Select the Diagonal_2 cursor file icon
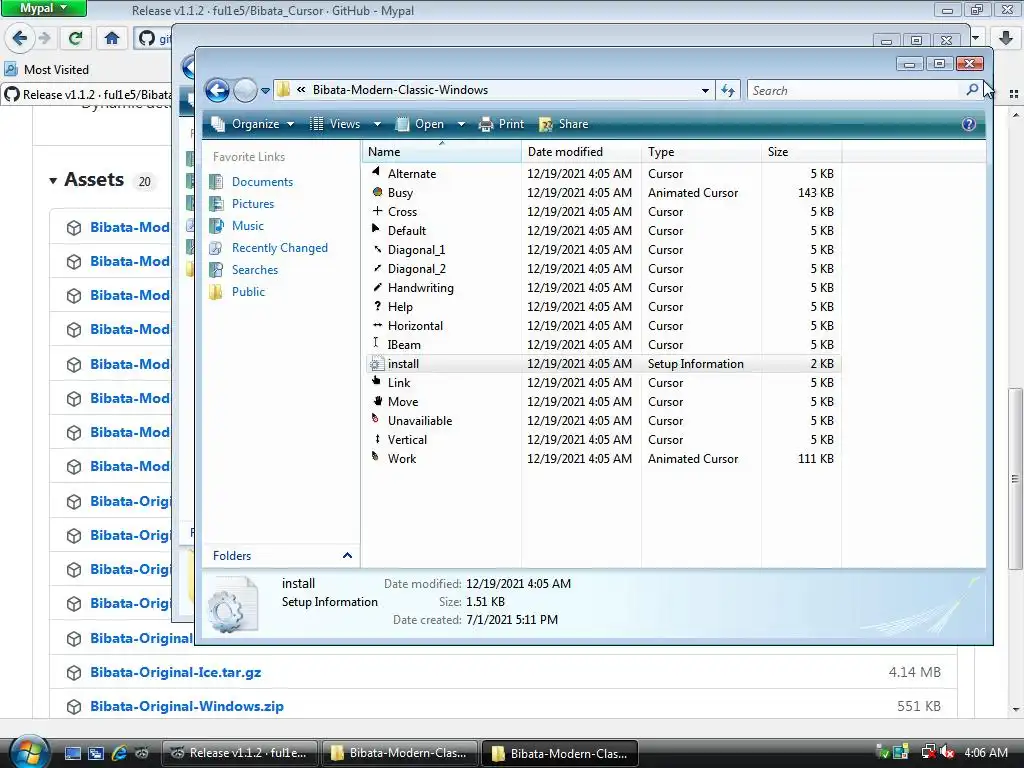Screen dimensions: 1024x768 (377, 268)
